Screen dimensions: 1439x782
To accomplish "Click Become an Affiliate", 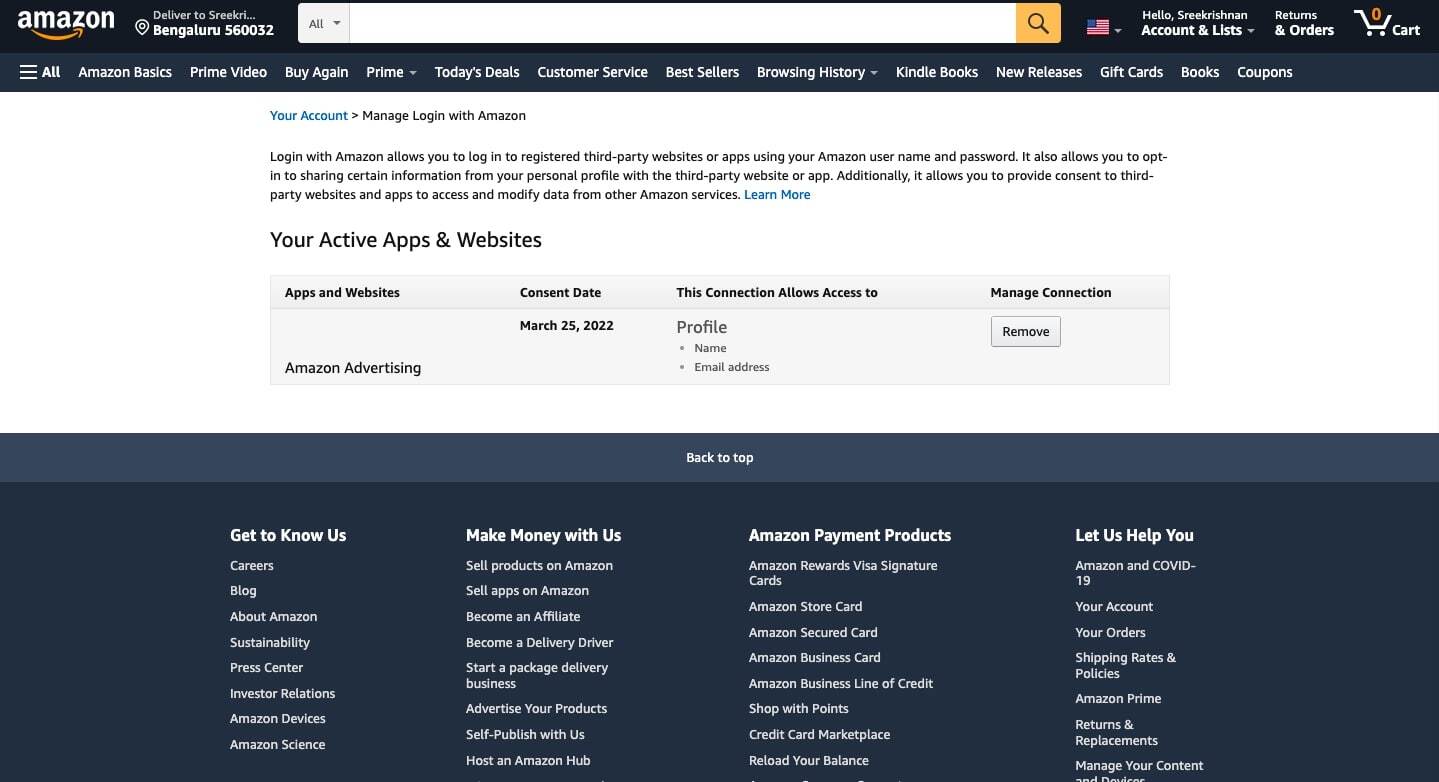I will pyautogui.click(x=523, y=617).
